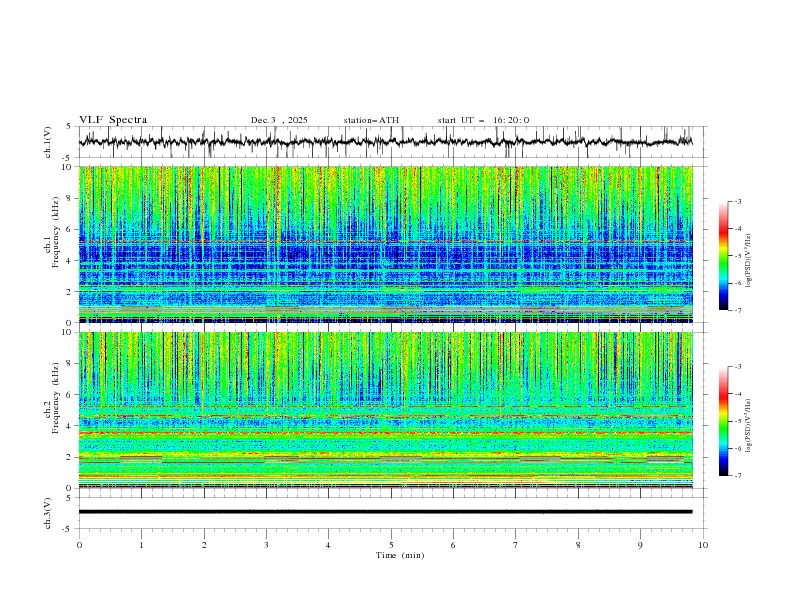Click the "-3" tick on ch.1 colorbar
The height and width of the screenshot is (612, 792).
[x=737, y=201]
